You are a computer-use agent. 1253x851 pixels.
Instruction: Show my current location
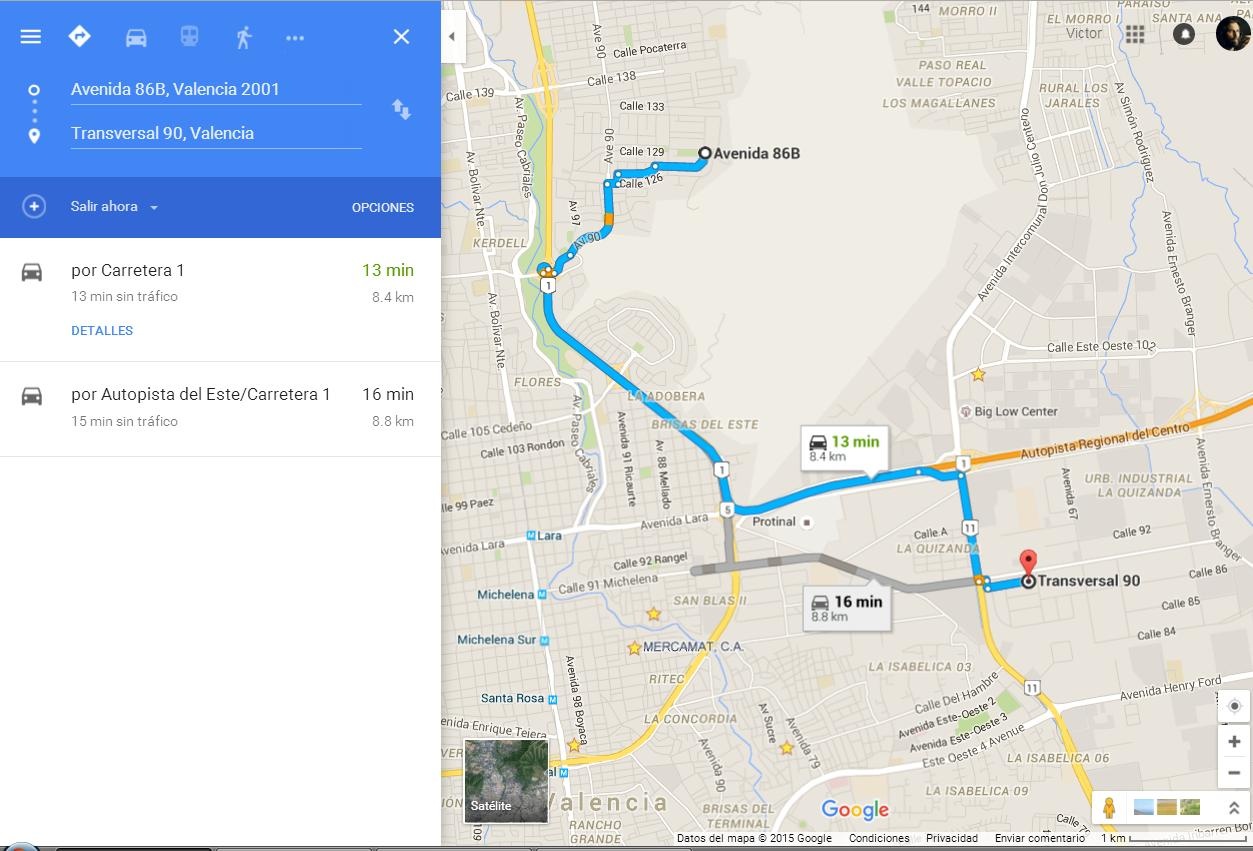[x=1234, y=706]
